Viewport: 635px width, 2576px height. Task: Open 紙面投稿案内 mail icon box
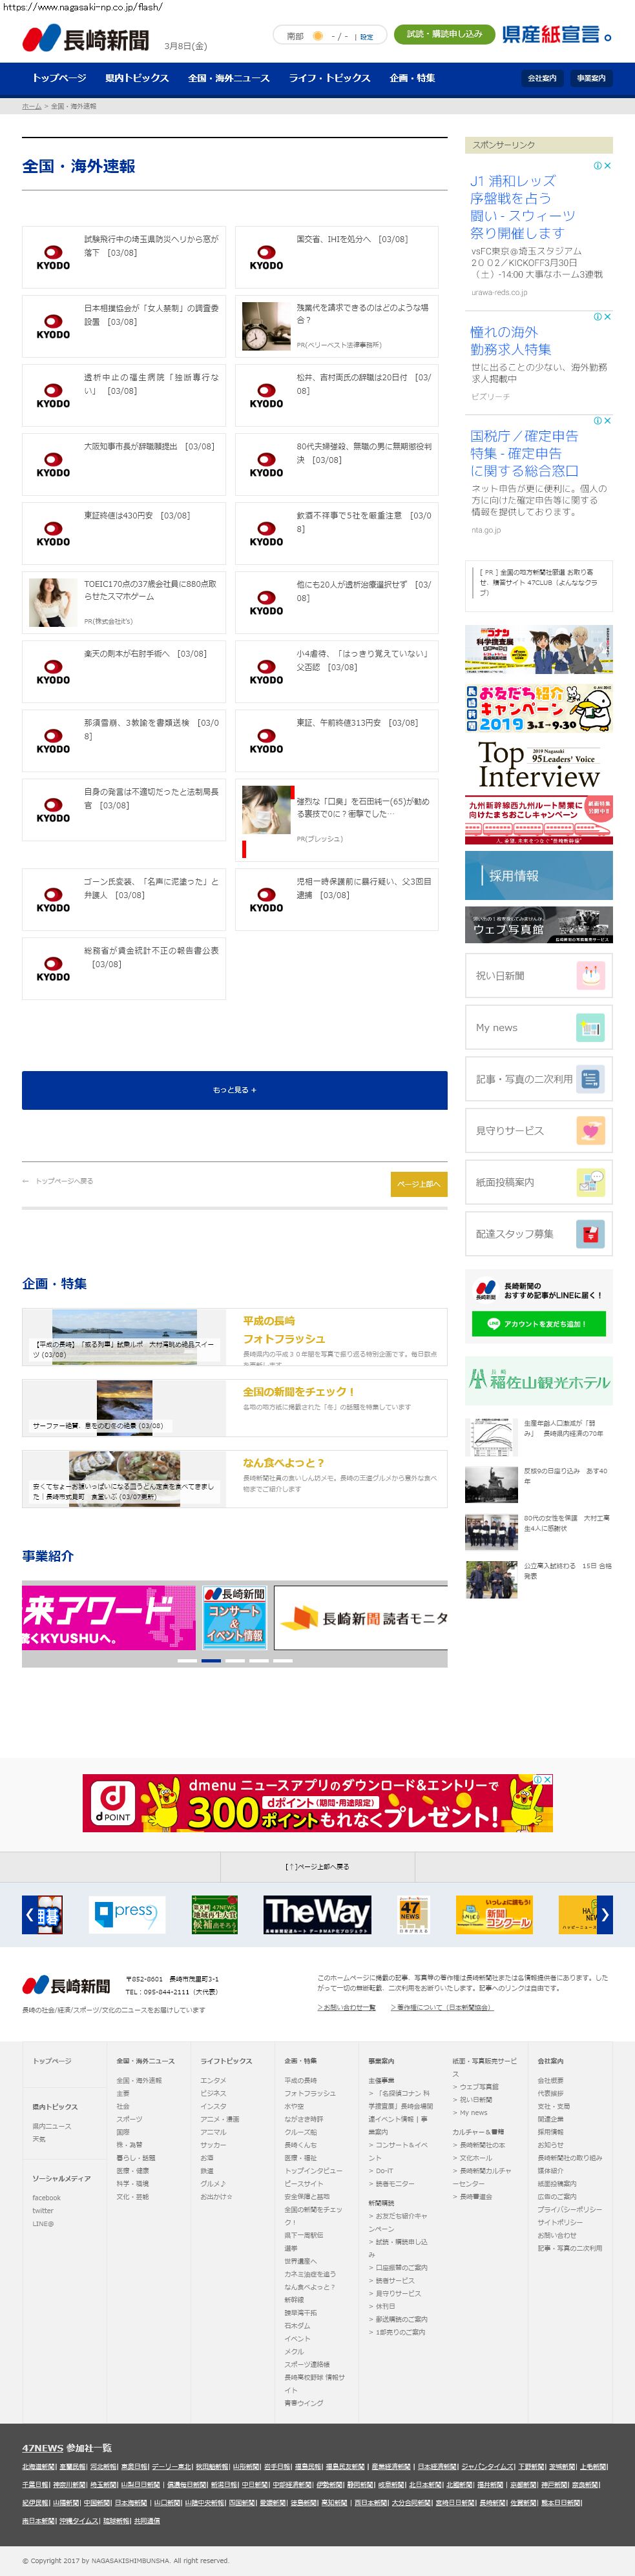[x=538, y=1182]
